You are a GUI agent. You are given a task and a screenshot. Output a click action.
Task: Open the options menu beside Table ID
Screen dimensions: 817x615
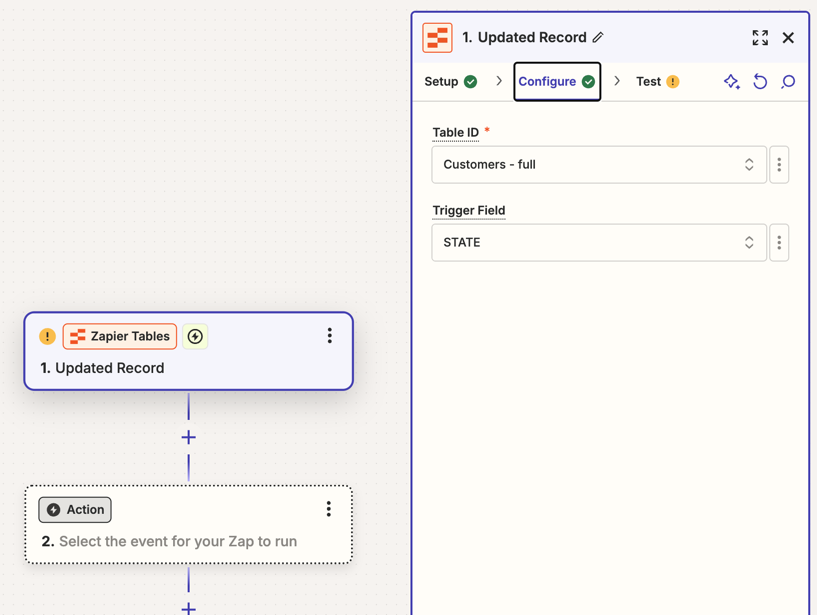779,165
